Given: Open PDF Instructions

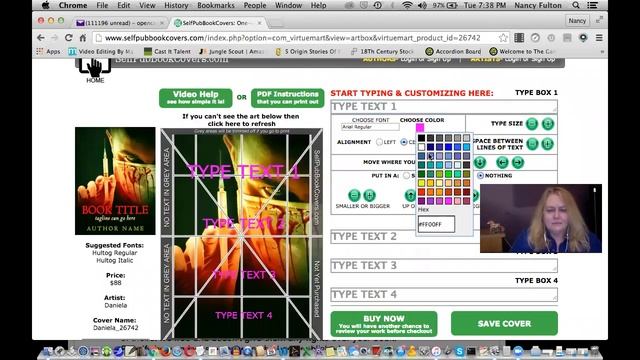Looking at the screenshot, I should tap(287, 98).
